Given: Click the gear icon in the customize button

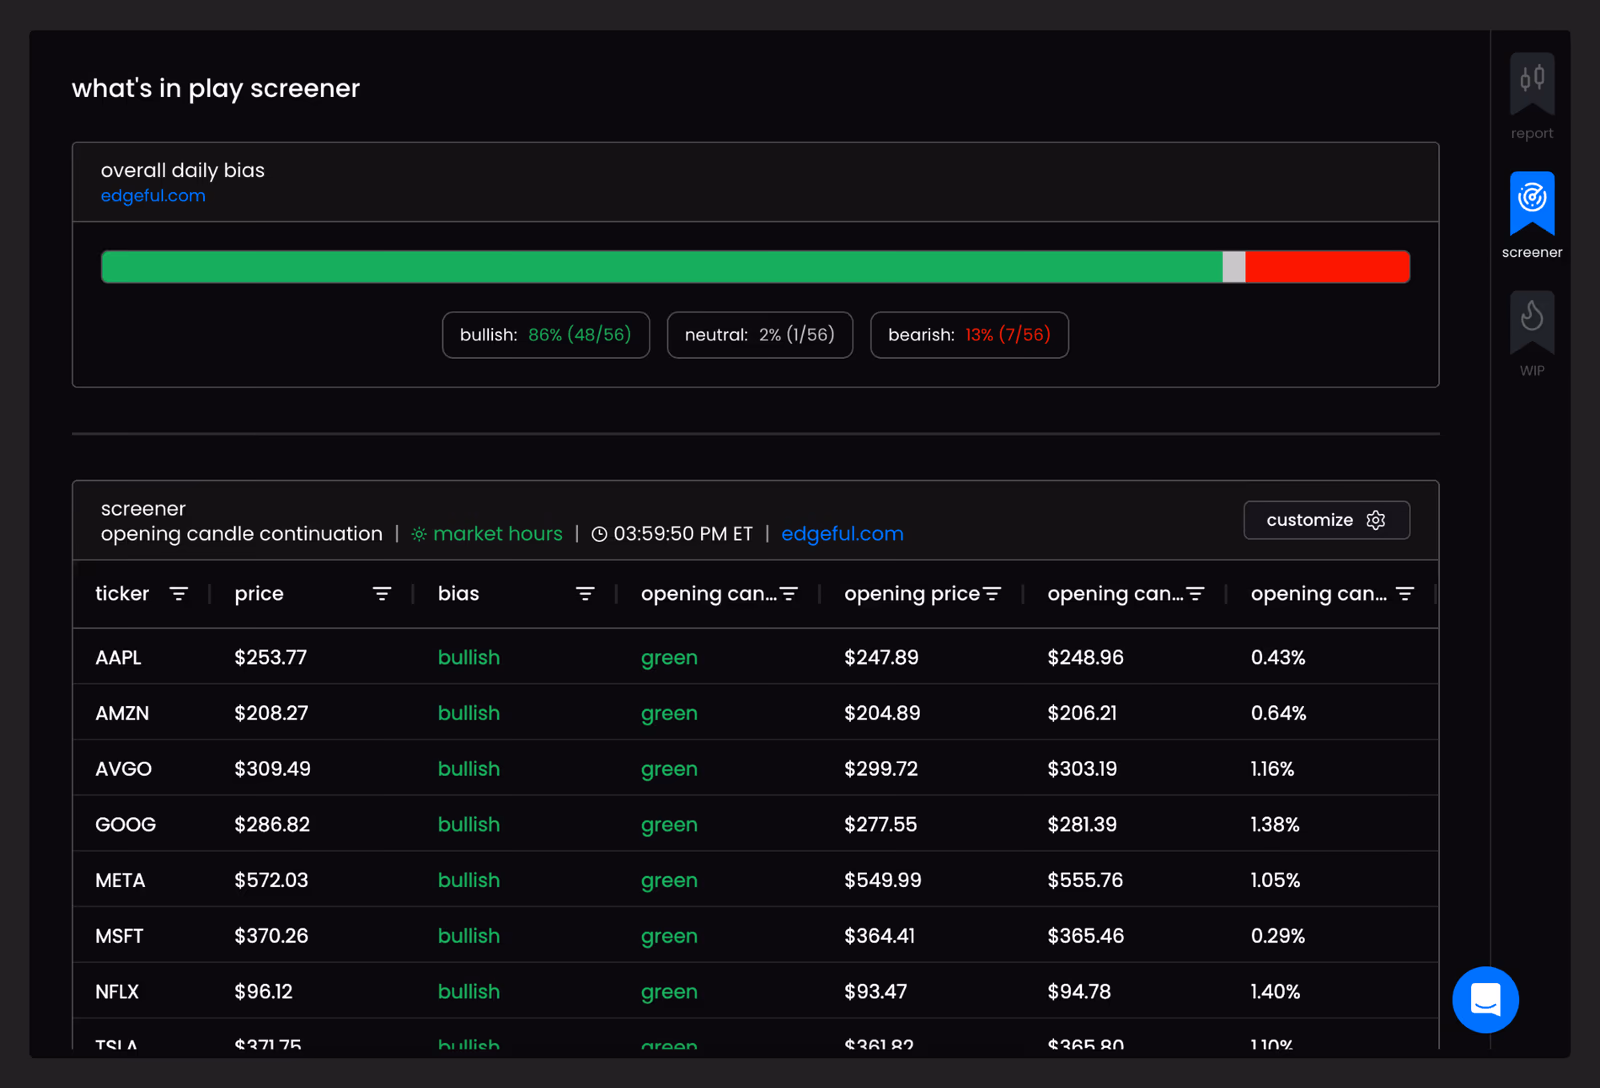Looking at the screenshot, I should coord(1376,520).
